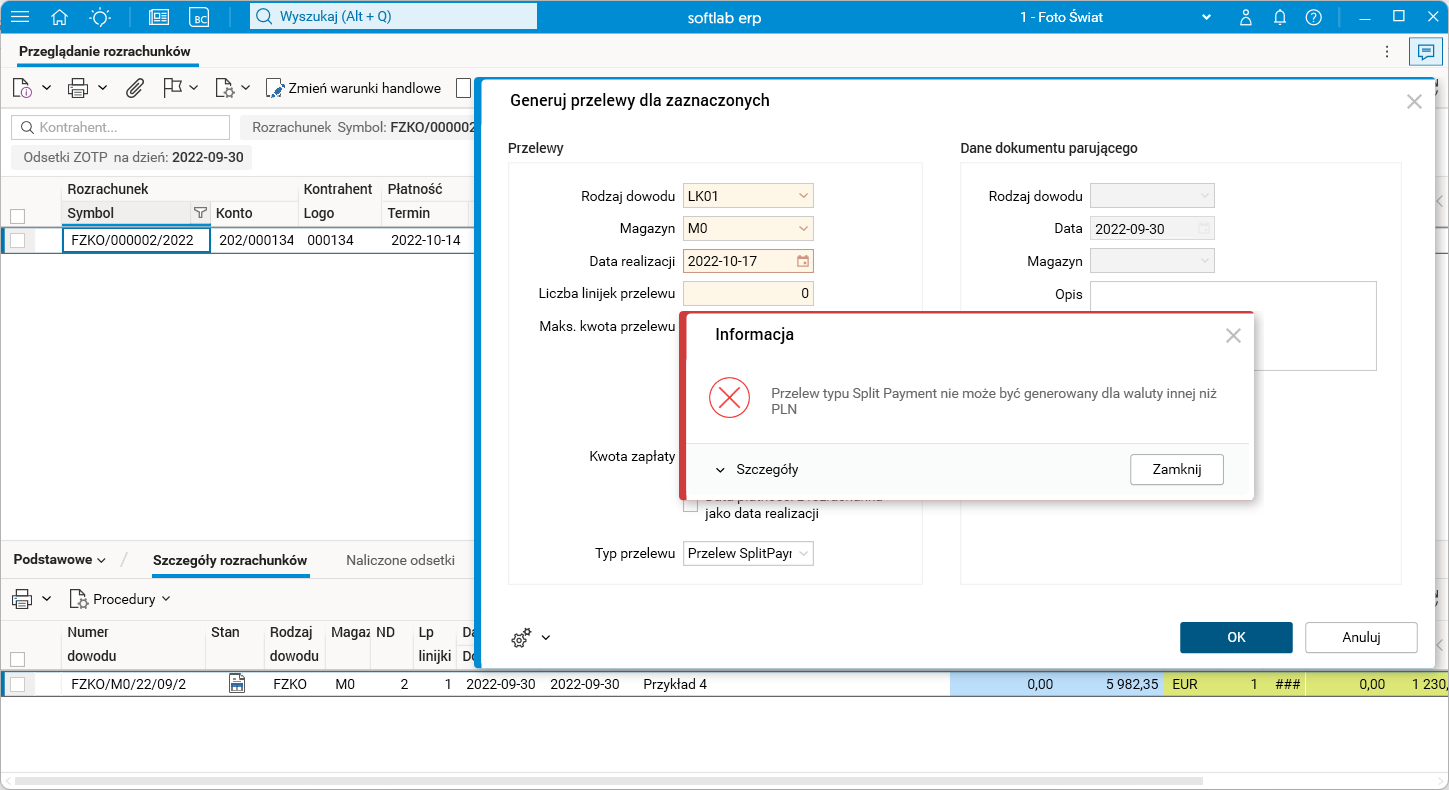This screenshot has width=1449, height=790.
Task: Click the Stan document icon in FZKO row
Action: (237, 684)
